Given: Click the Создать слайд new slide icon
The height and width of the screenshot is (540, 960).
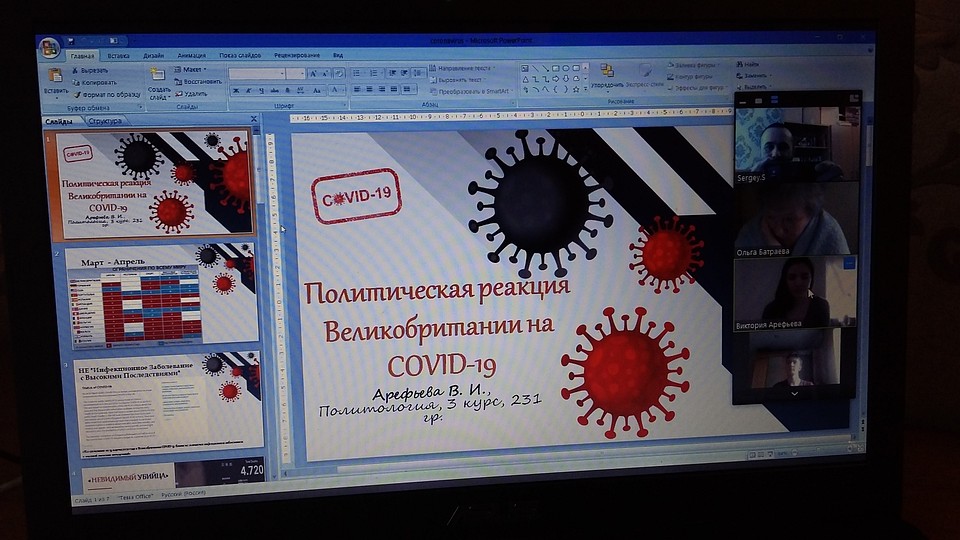Looking at the screenshot, I should point(158,75).
